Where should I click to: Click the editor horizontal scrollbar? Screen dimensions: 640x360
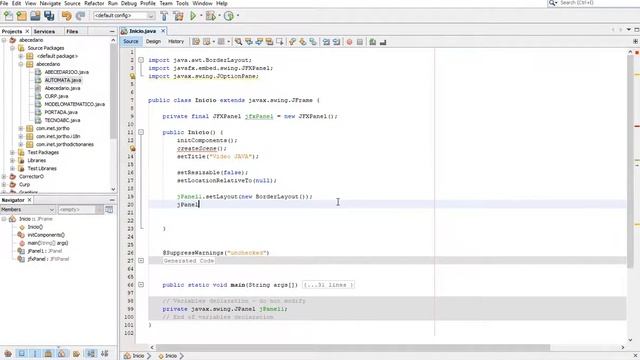pos(353,347)
